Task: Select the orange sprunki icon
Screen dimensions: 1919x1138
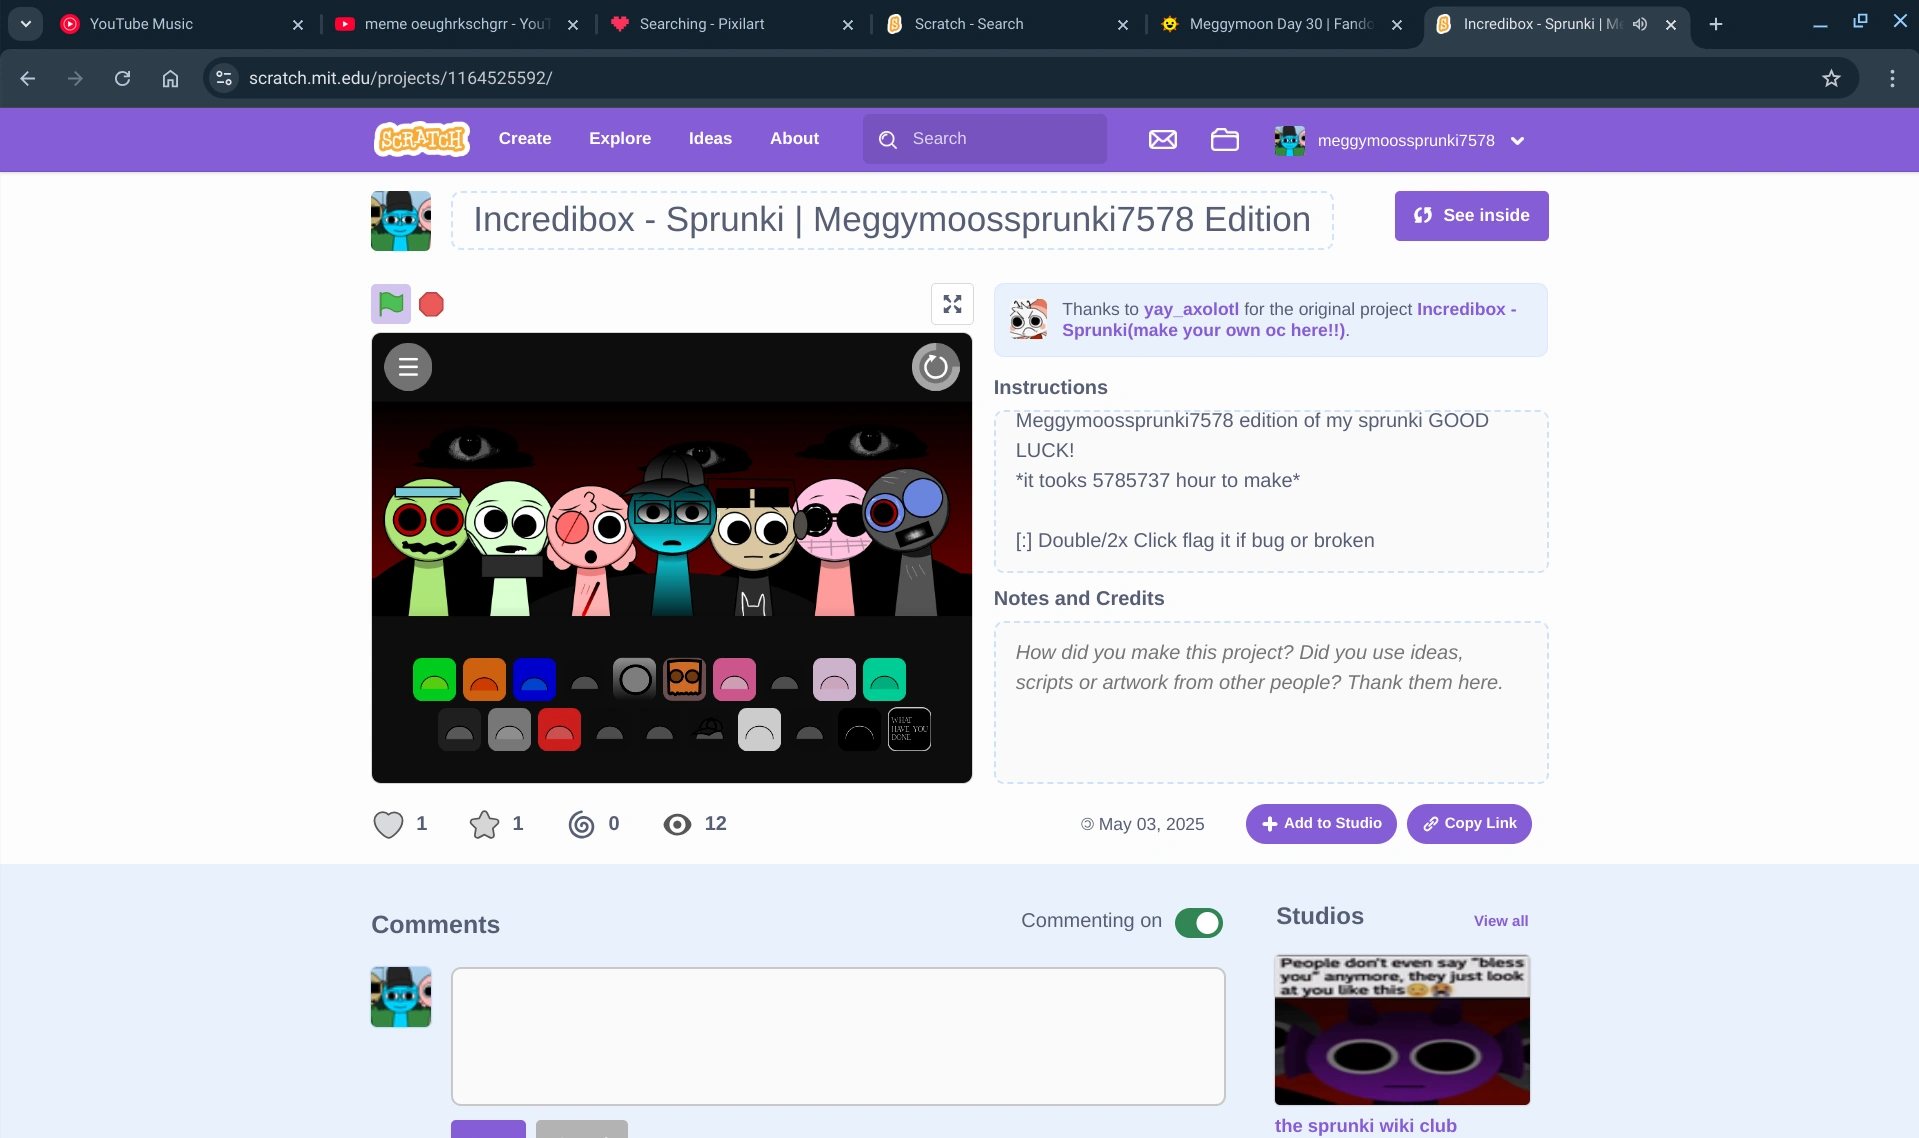Action: pyautogui.click(x=484, y=679)
